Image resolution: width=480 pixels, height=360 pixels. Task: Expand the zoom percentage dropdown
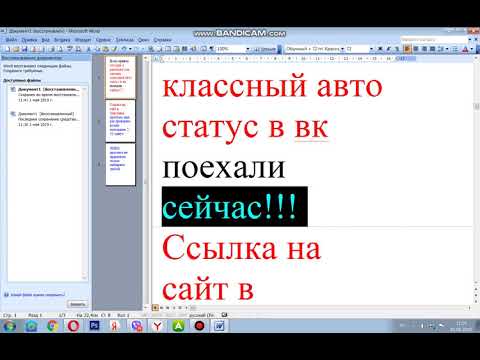pyautogui.click(x=248, y=49)
